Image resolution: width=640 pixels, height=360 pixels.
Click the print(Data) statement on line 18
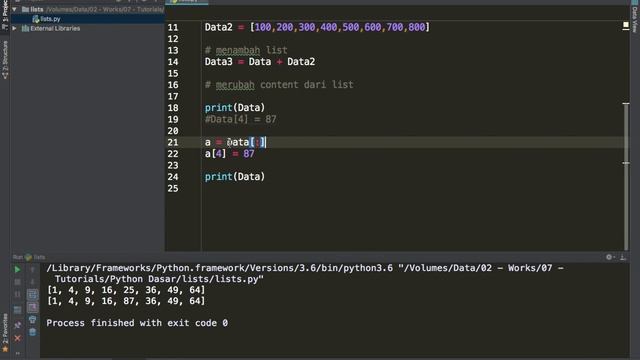coord(235,108)
